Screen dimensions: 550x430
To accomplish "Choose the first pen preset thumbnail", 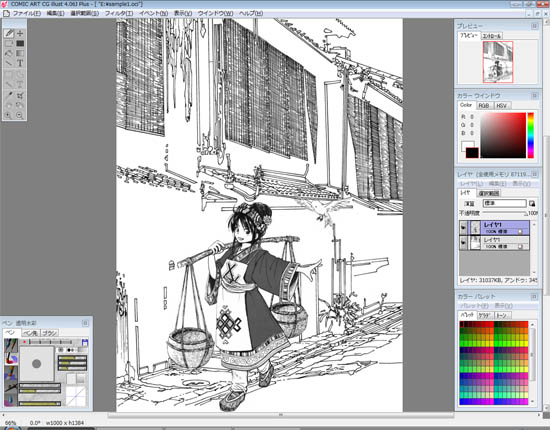I will (x=11, y=345).
